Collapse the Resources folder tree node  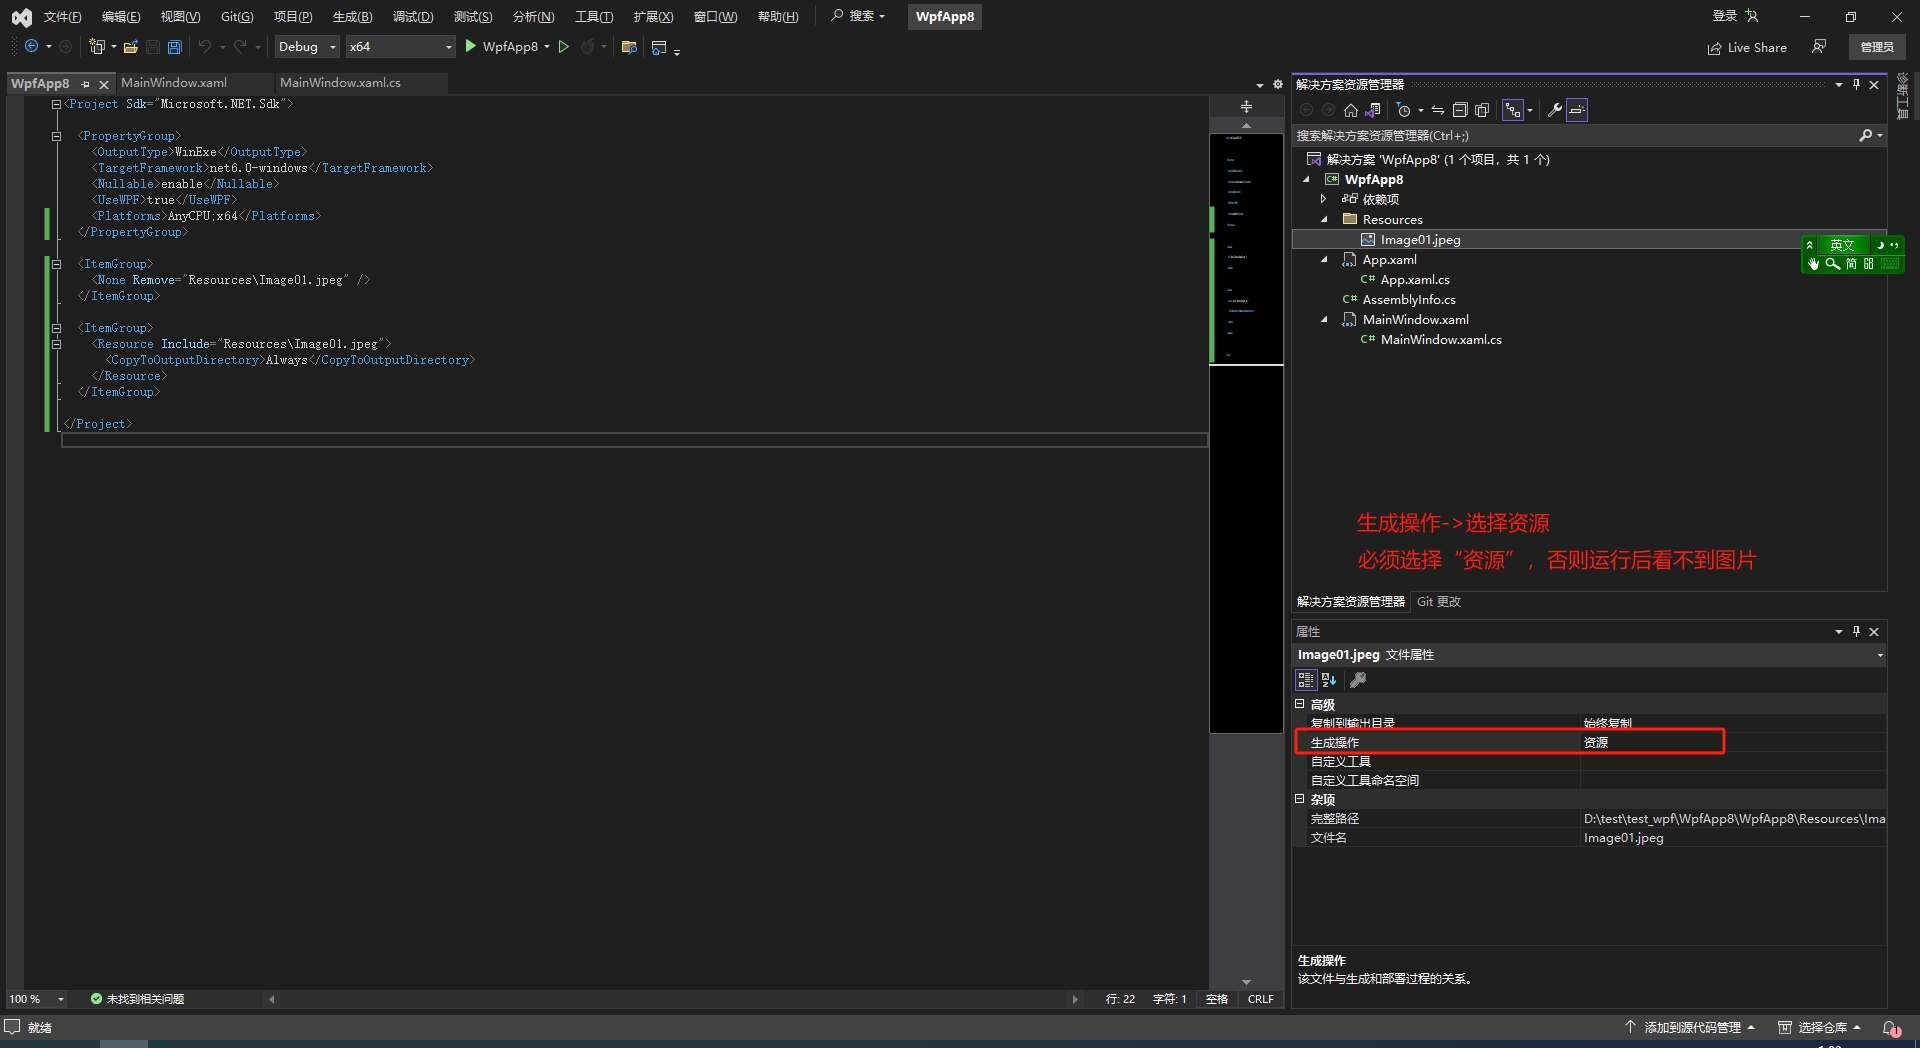pos(1324,219)
